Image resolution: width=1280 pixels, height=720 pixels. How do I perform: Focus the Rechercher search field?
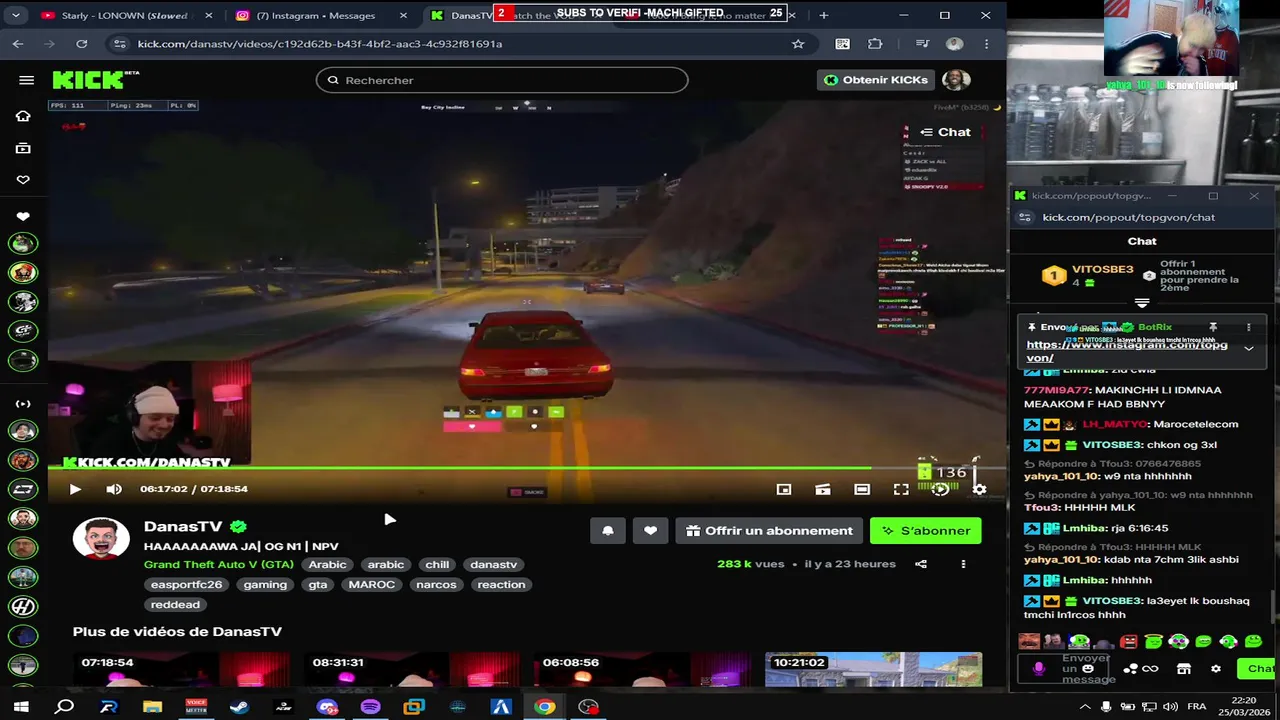click(502, 80)
